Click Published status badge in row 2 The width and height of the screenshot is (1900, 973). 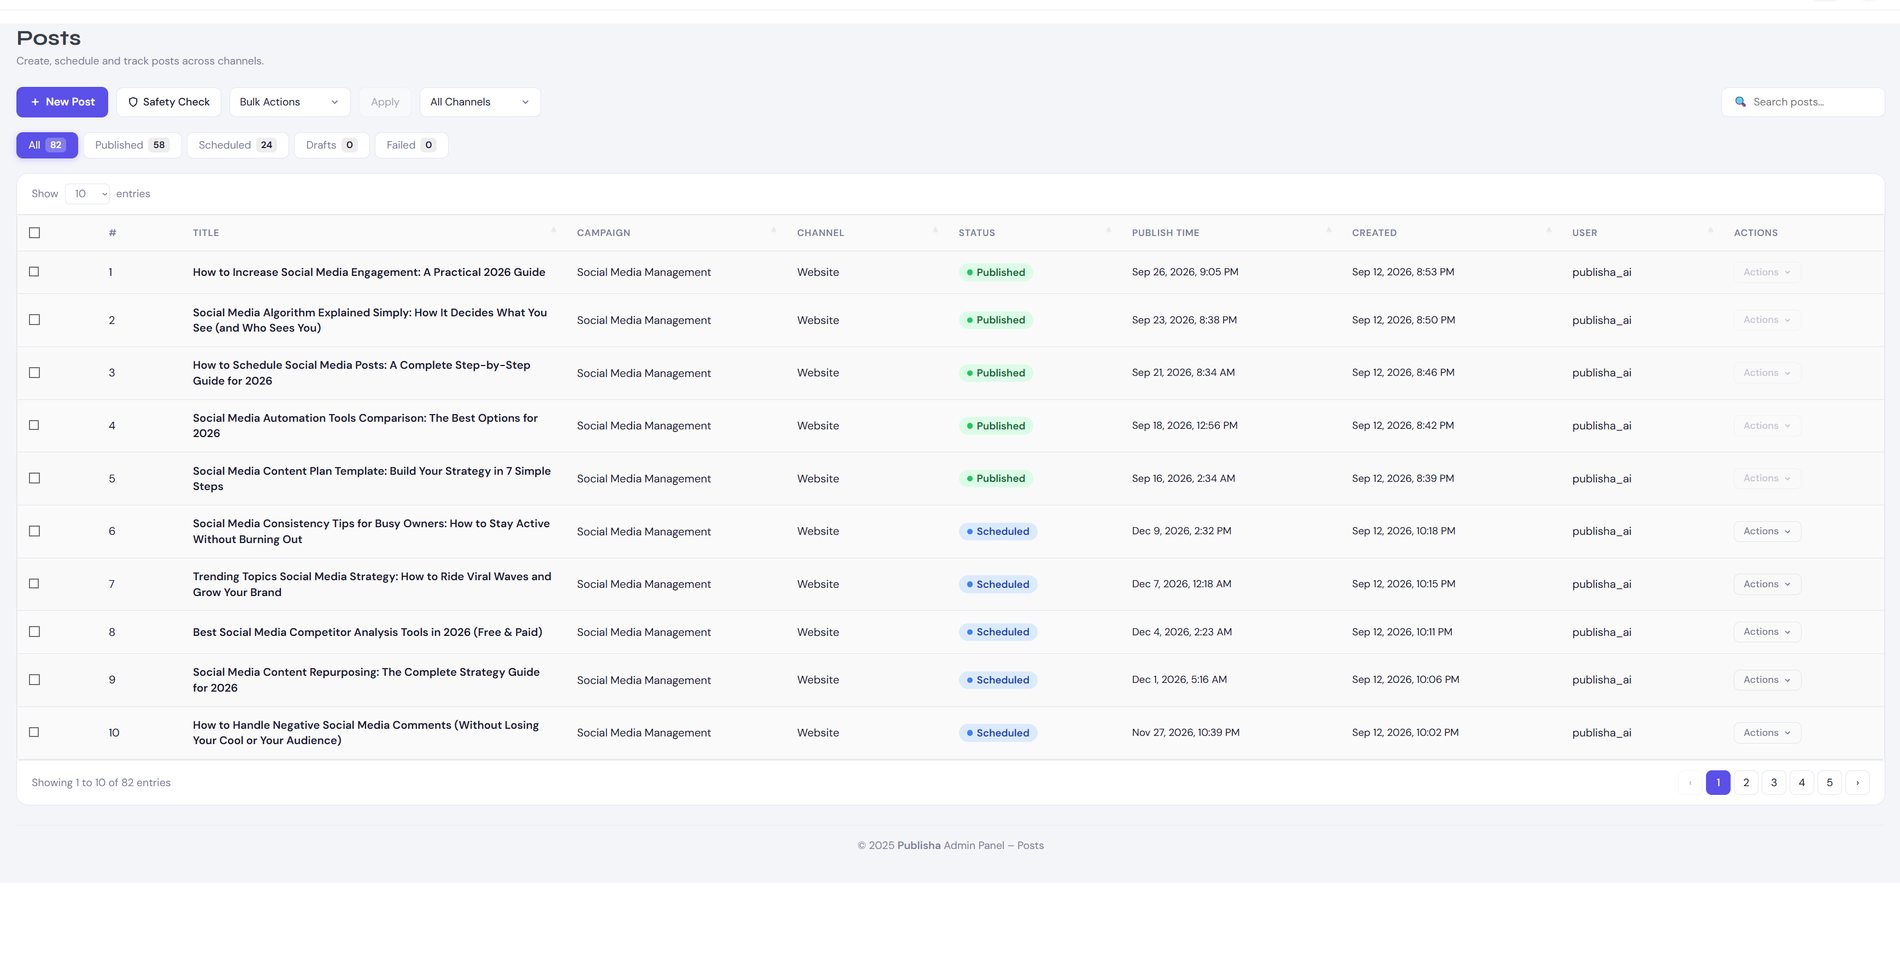996,320
